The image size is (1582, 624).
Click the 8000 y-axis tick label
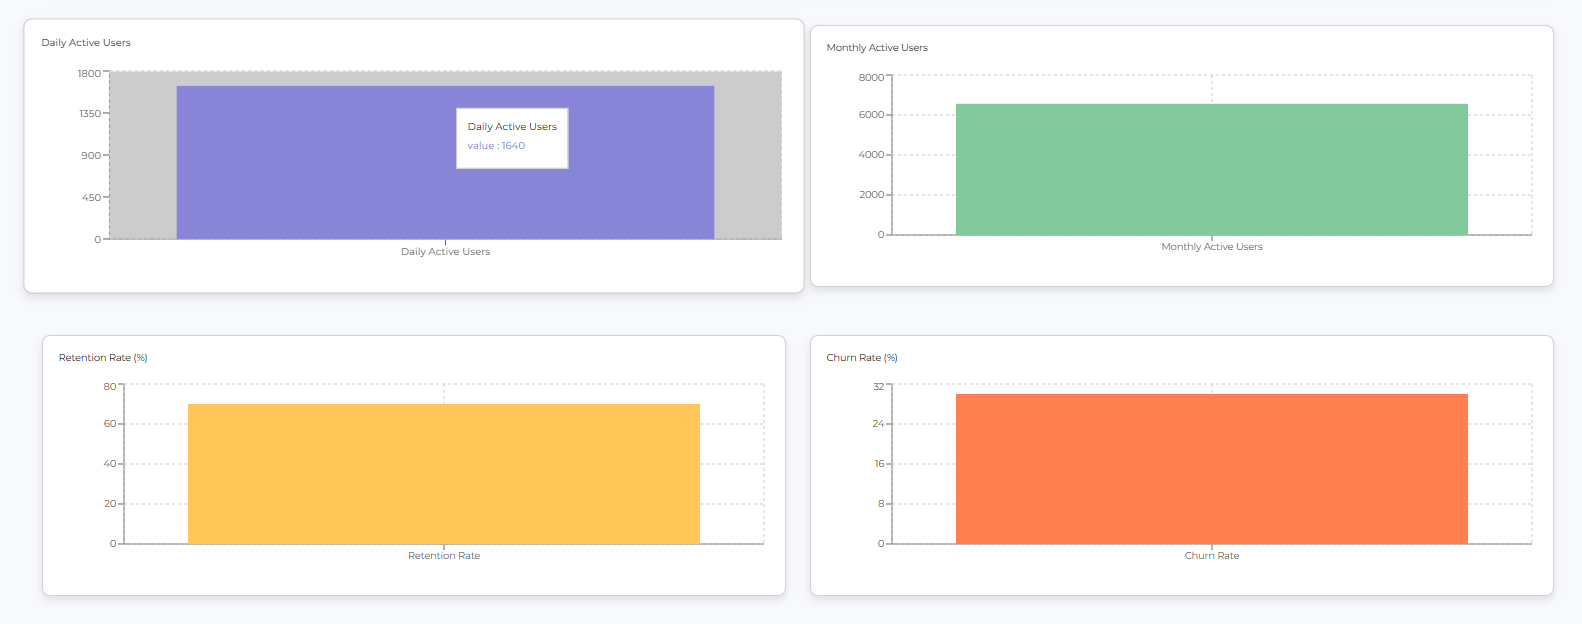coord(870,77)
